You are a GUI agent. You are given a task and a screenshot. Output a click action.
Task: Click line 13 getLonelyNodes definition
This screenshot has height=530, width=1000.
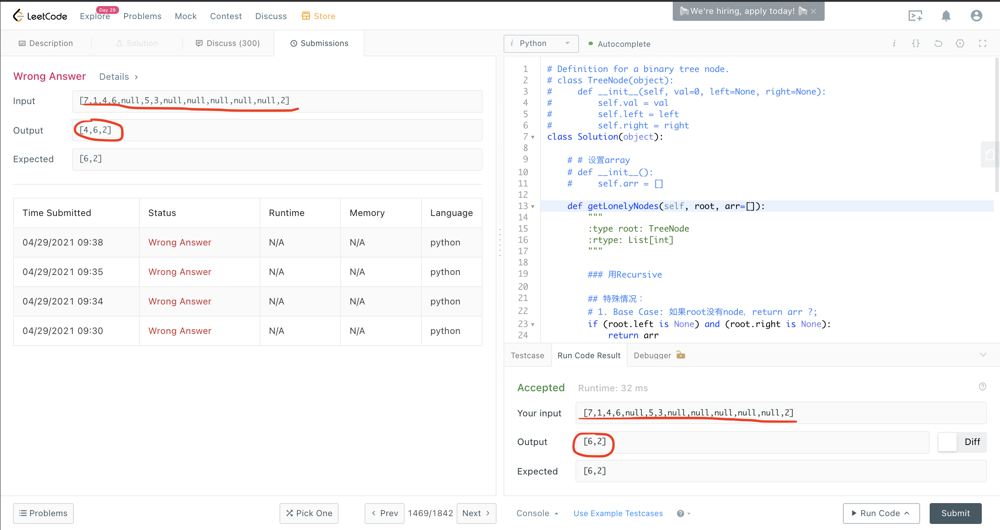pos(666,206)
